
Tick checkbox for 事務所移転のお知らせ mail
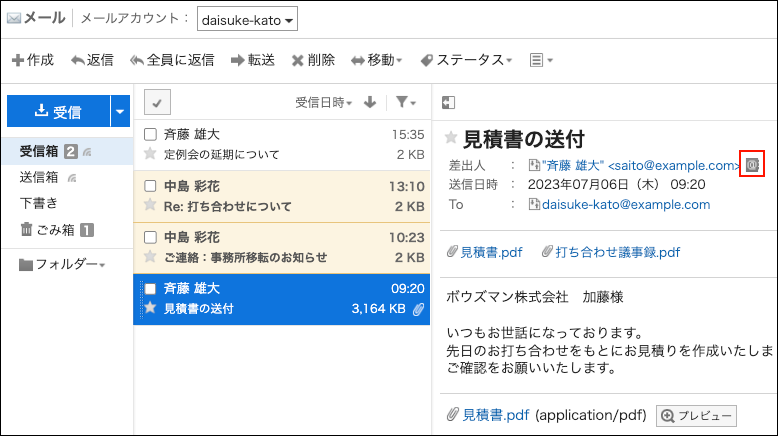tap(150, 237)
